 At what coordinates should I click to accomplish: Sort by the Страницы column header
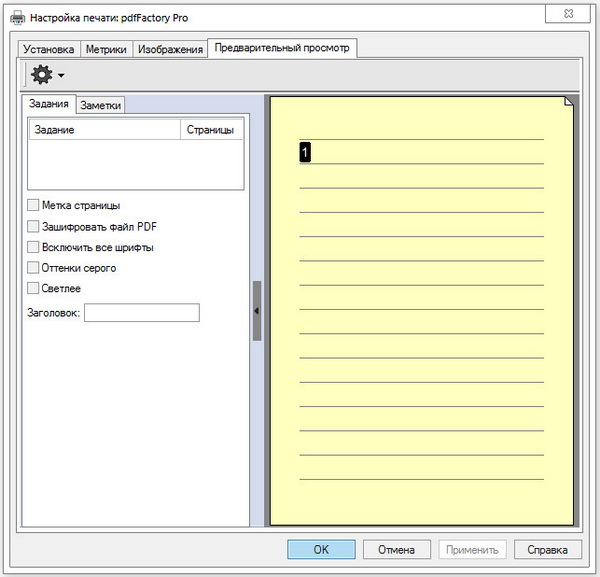pos(210,130)
